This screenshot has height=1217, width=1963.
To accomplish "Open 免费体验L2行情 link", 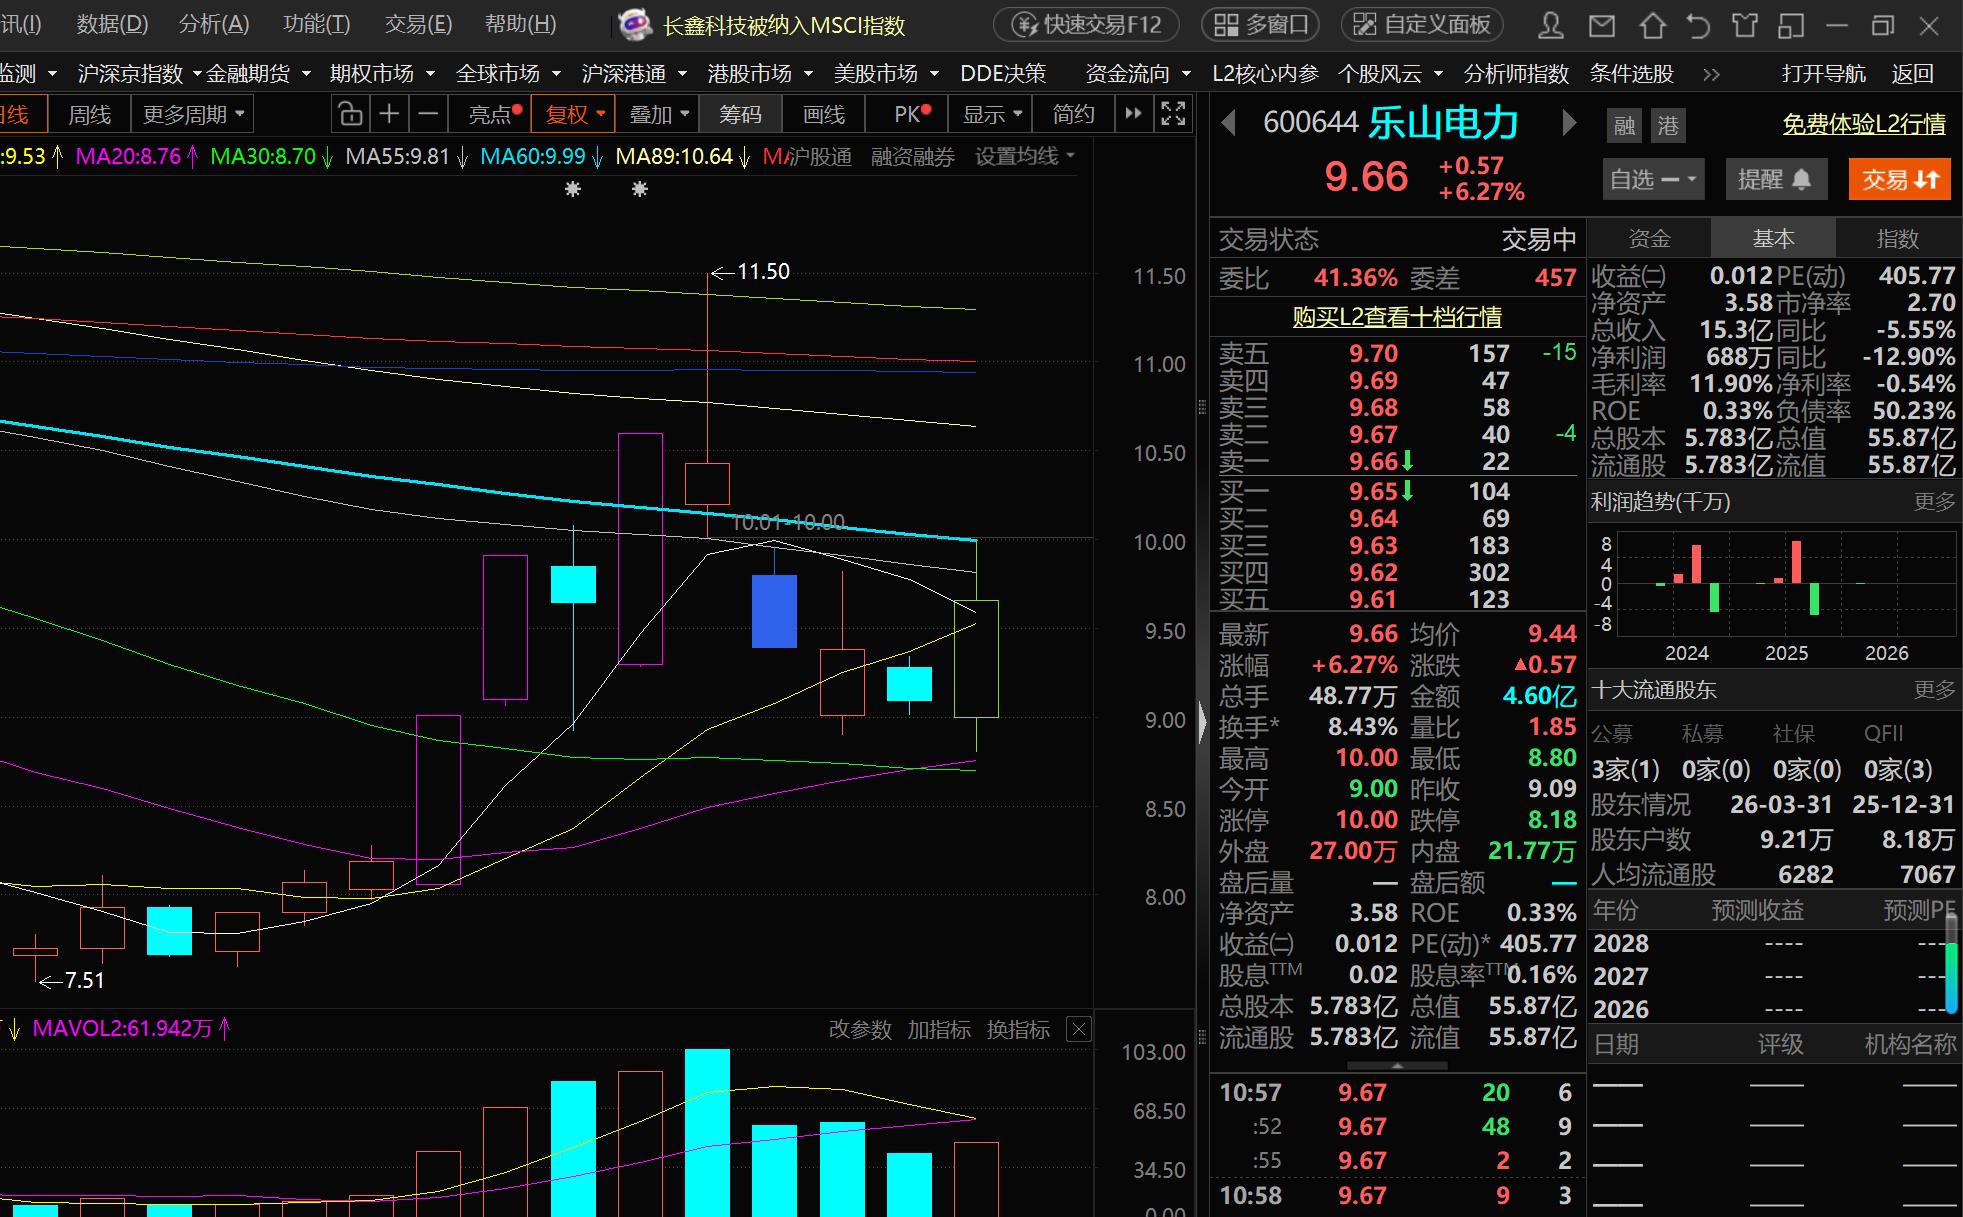I will (1864, 124).
